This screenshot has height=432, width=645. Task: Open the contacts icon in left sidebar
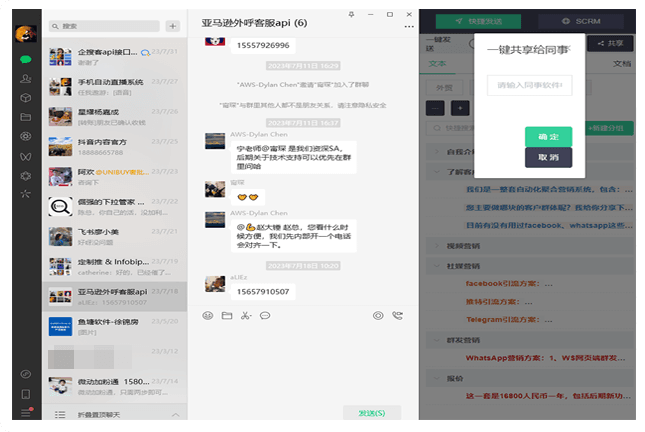tap(25, 79)
